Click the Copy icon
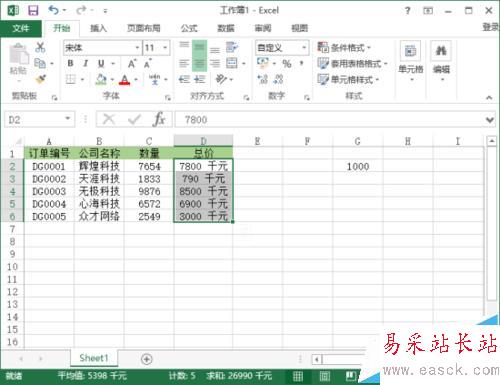The height and width of the screenshot is (385, 500). (40, 63)
